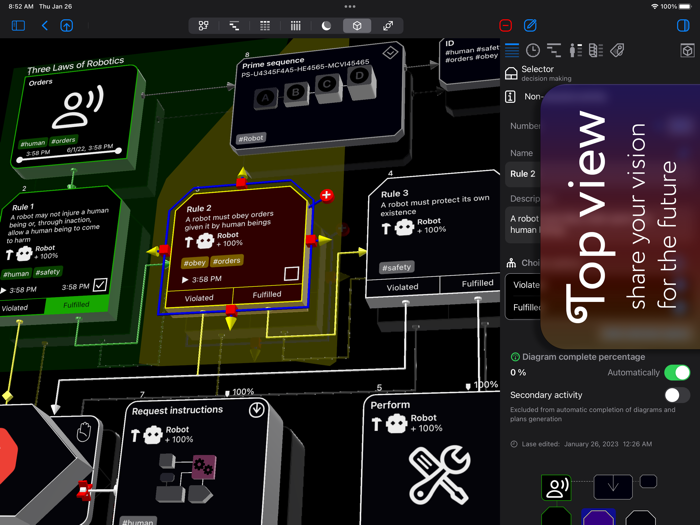Tap the #safety tag on Rule 3

pyautogui.click(x=396, y=267)
